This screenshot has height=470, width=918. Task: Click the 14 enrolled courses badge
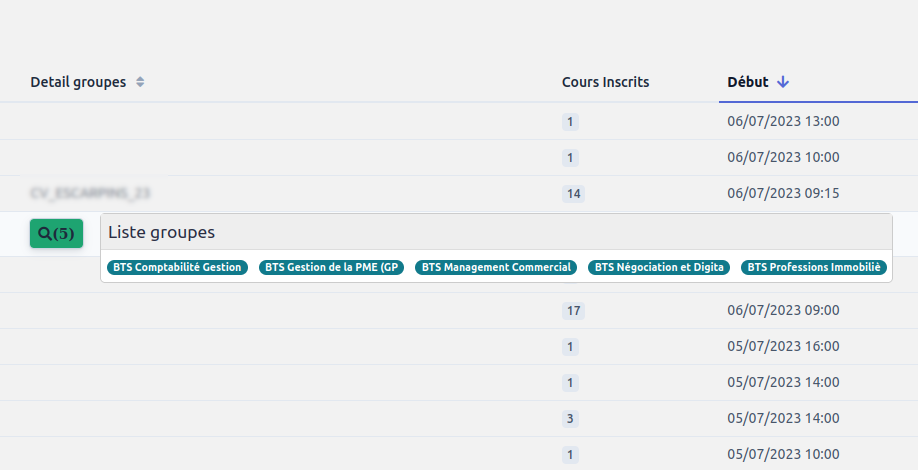573,194
